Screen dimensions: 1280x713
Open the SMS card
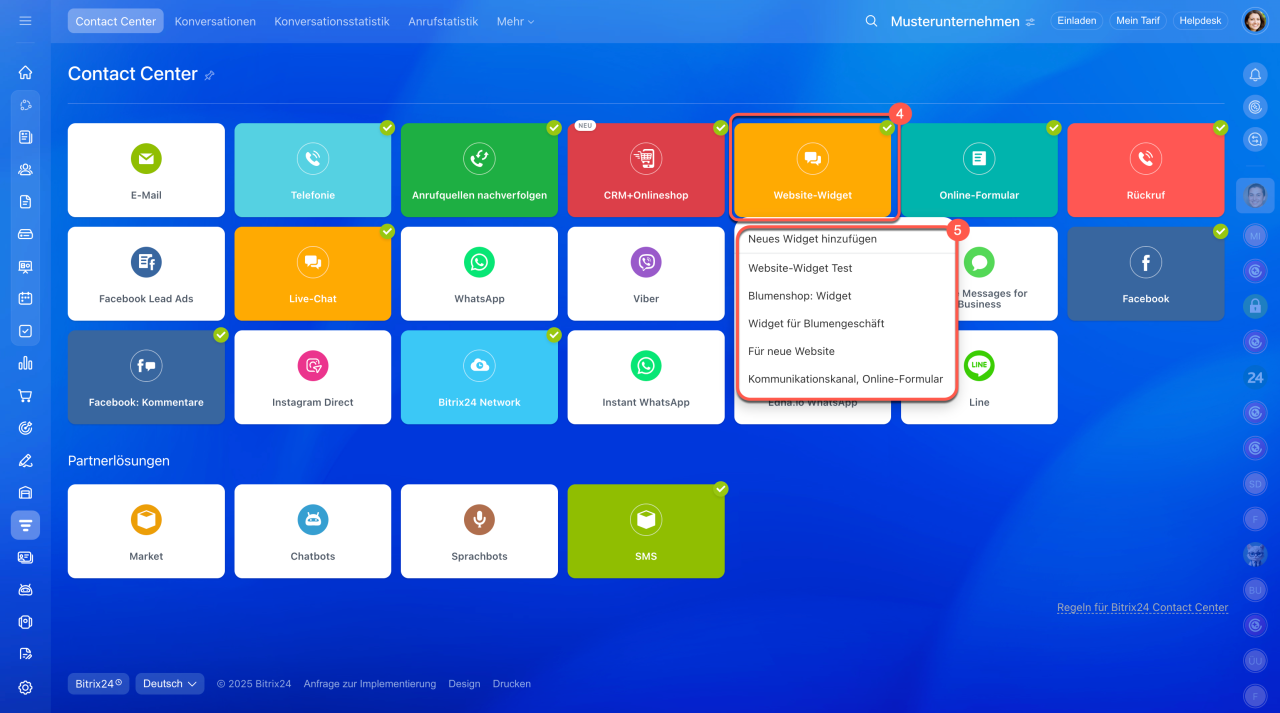tap(646, 531)
